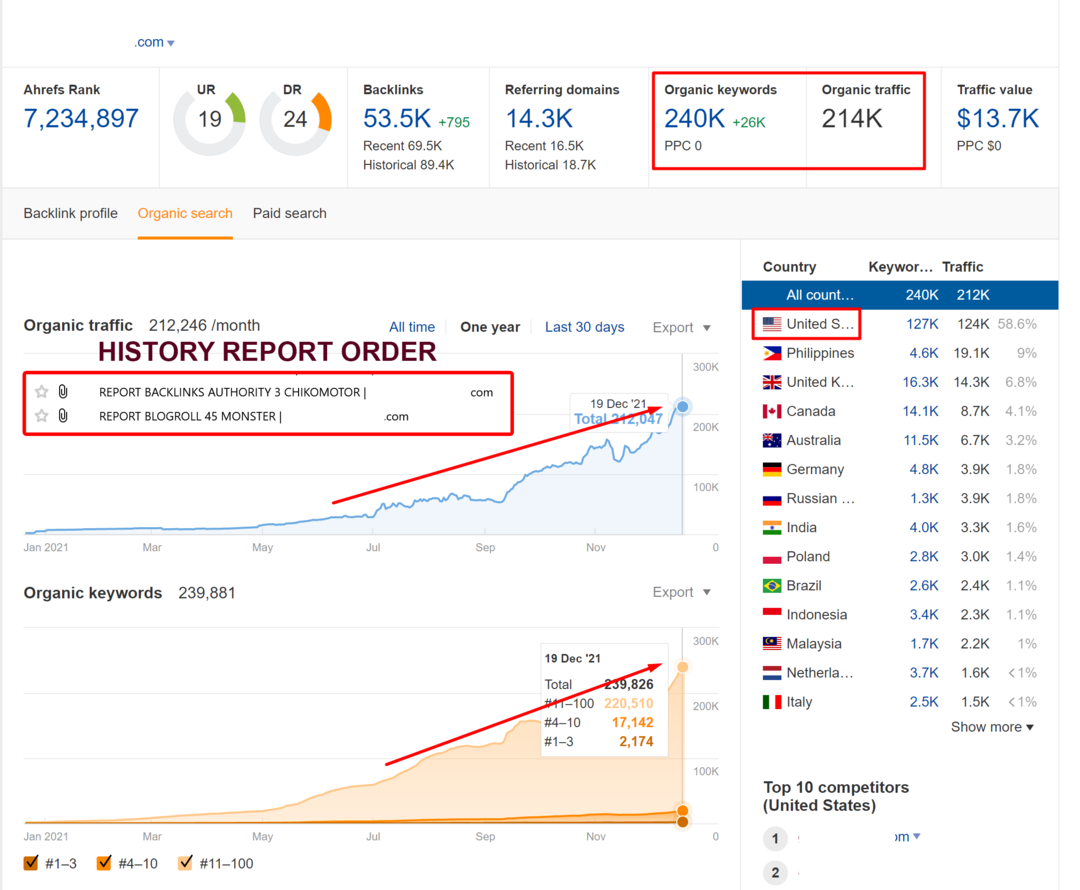Open the Export dropdown for Organic traffic
Image resolution: width=1080 pixels, height=890 pixels.
pos(681,327)
